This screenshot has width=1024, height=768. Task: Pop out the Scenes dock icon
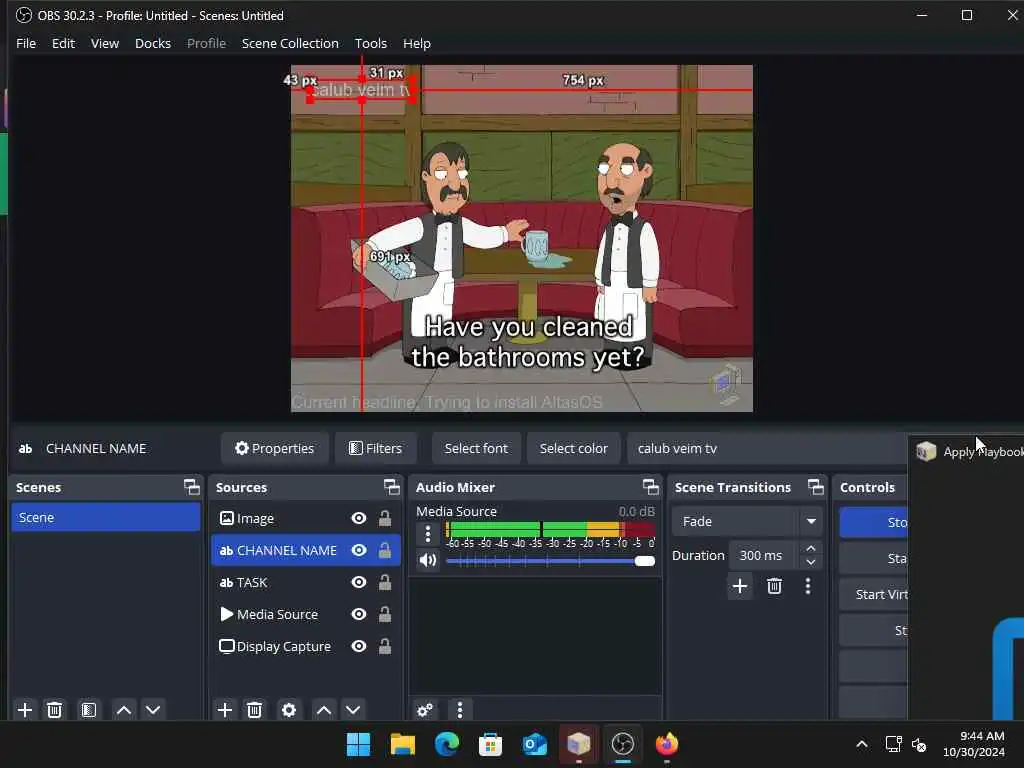pyautogui.click(x=191, y=487)
